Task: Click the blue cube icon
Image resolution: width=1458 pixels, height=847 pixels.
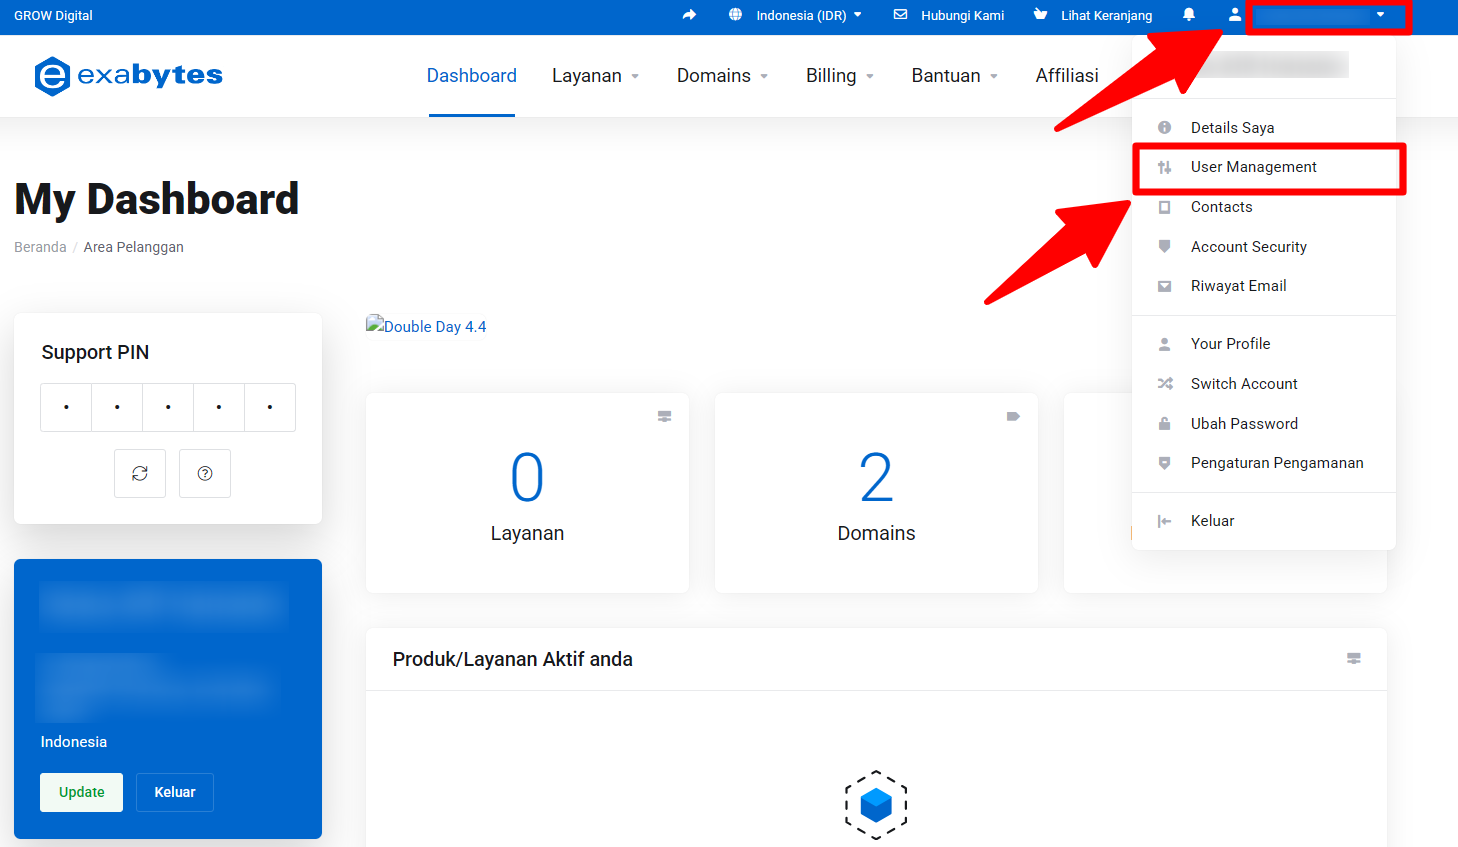Action: click(876, 804)
